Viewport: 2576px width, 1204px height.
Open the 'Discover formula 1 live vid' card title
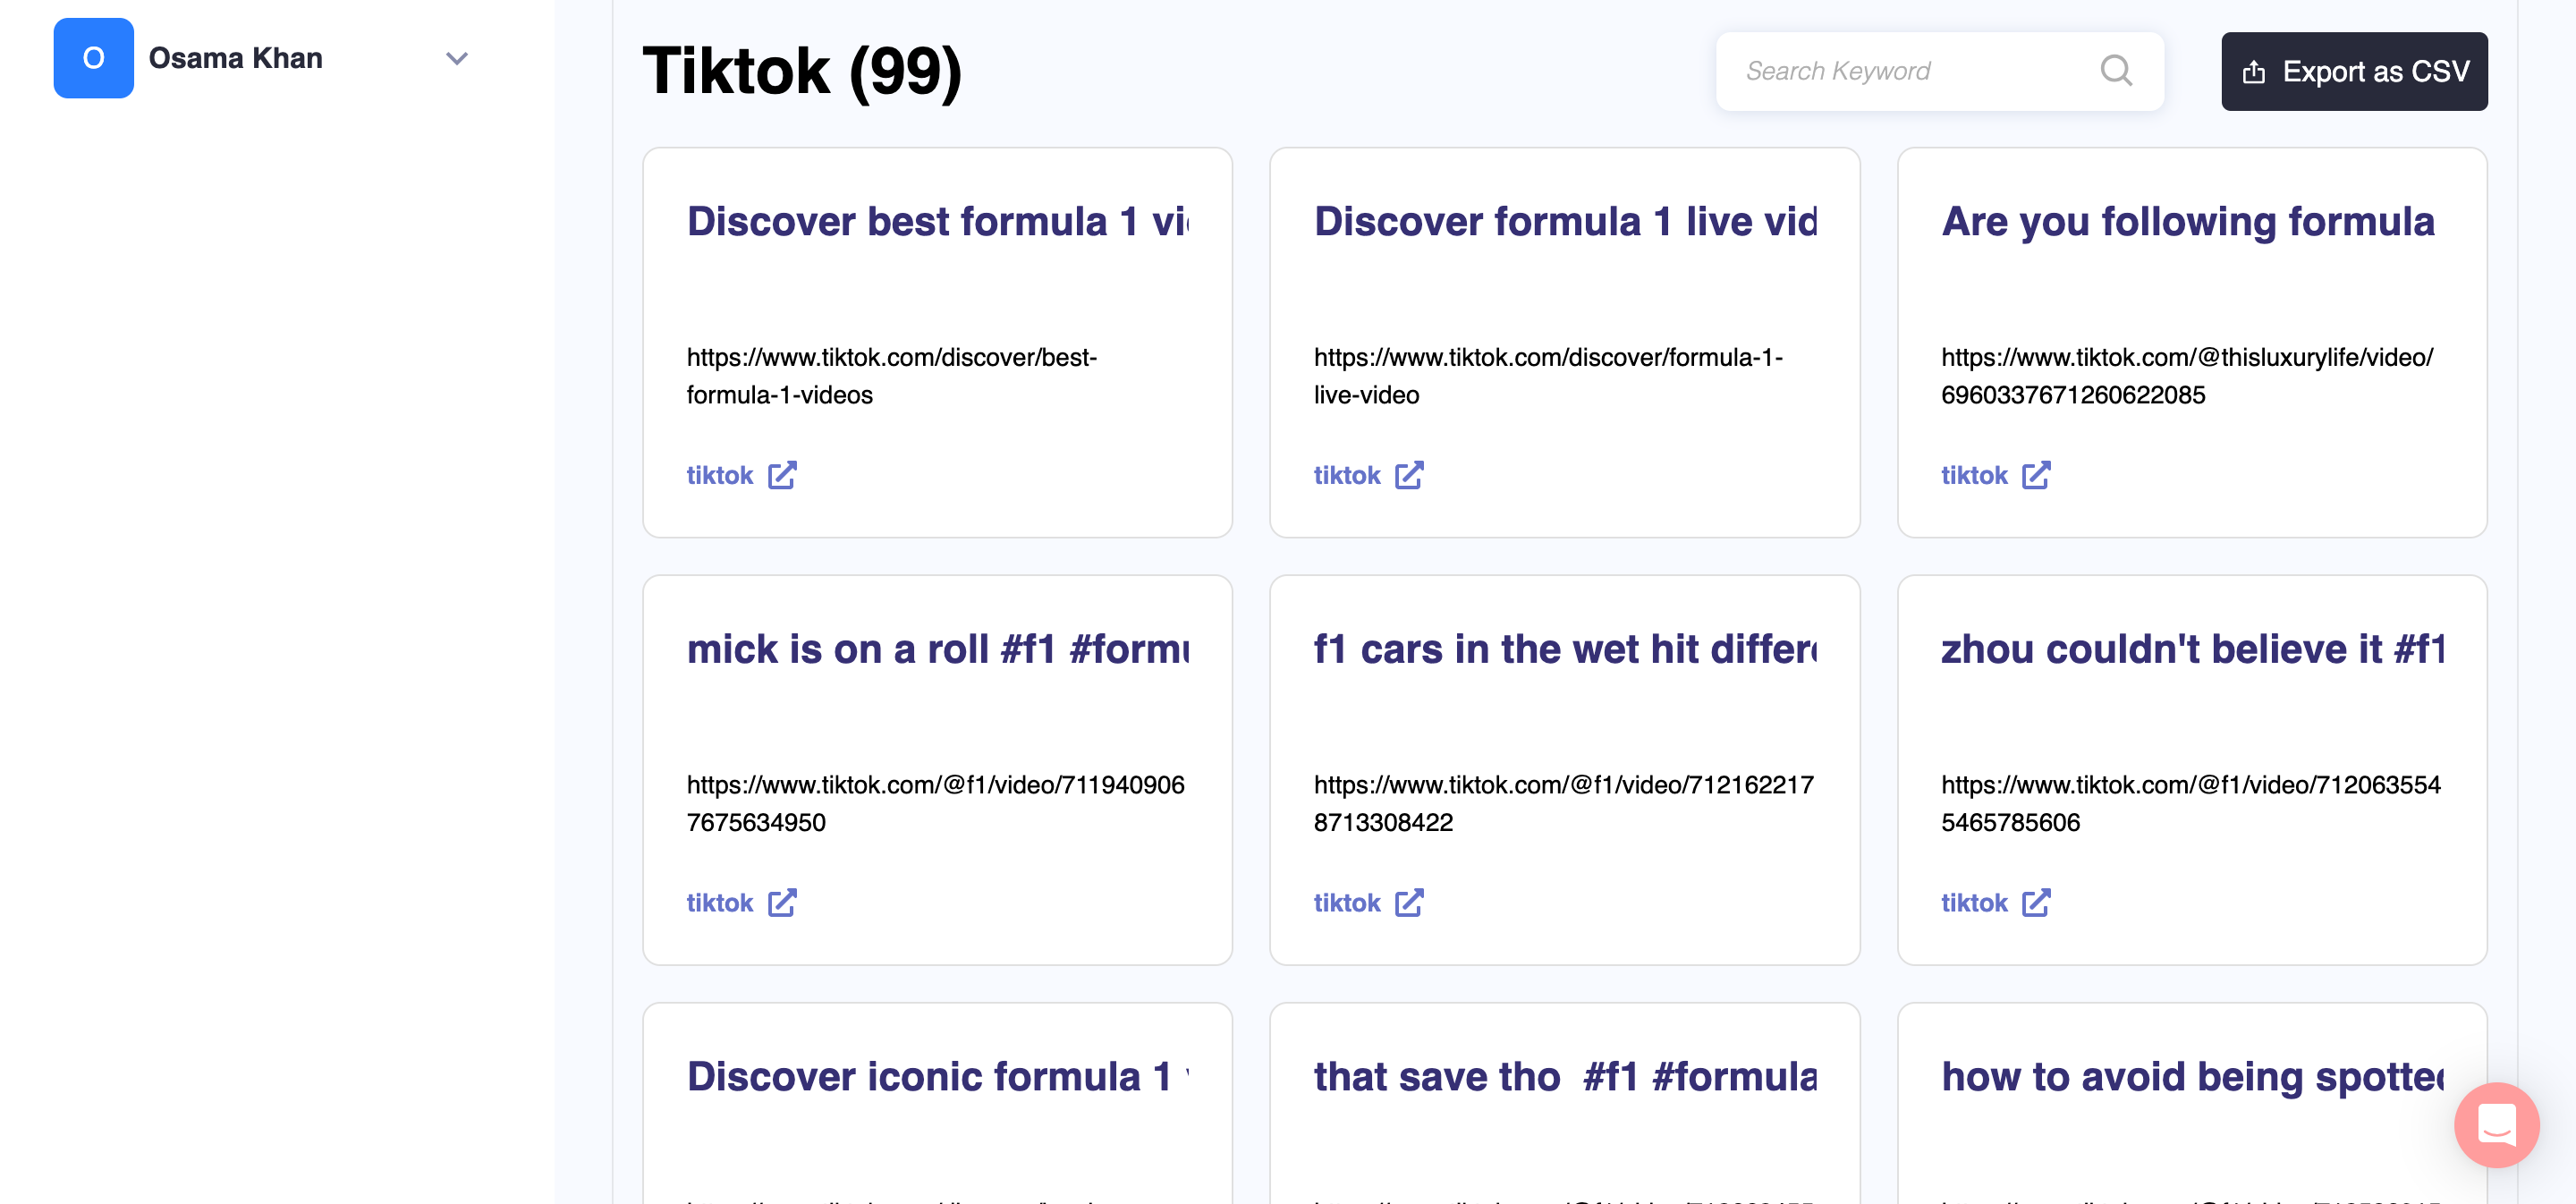click(x=1564, y=222)
